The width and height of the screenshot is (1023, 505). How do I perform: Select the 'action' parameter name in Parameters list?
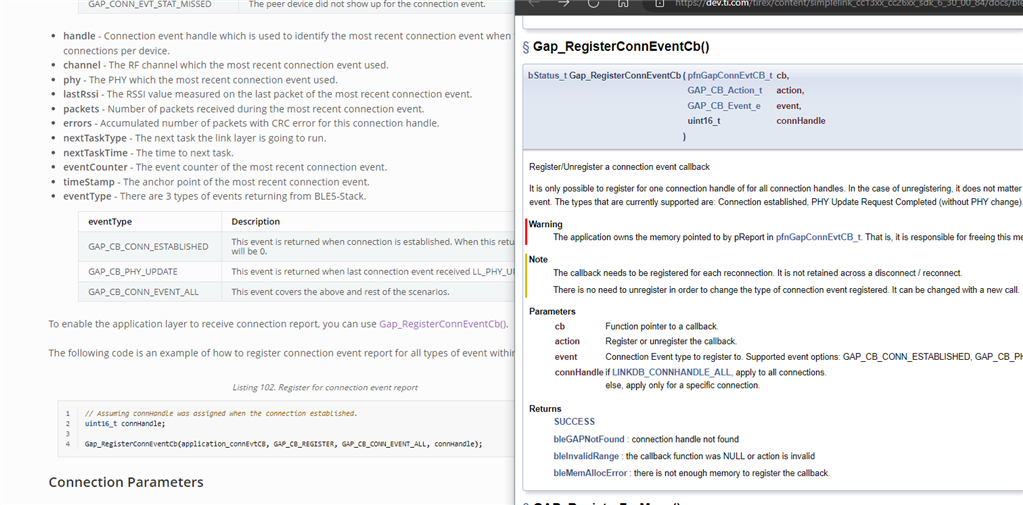(x=567, y=341)
